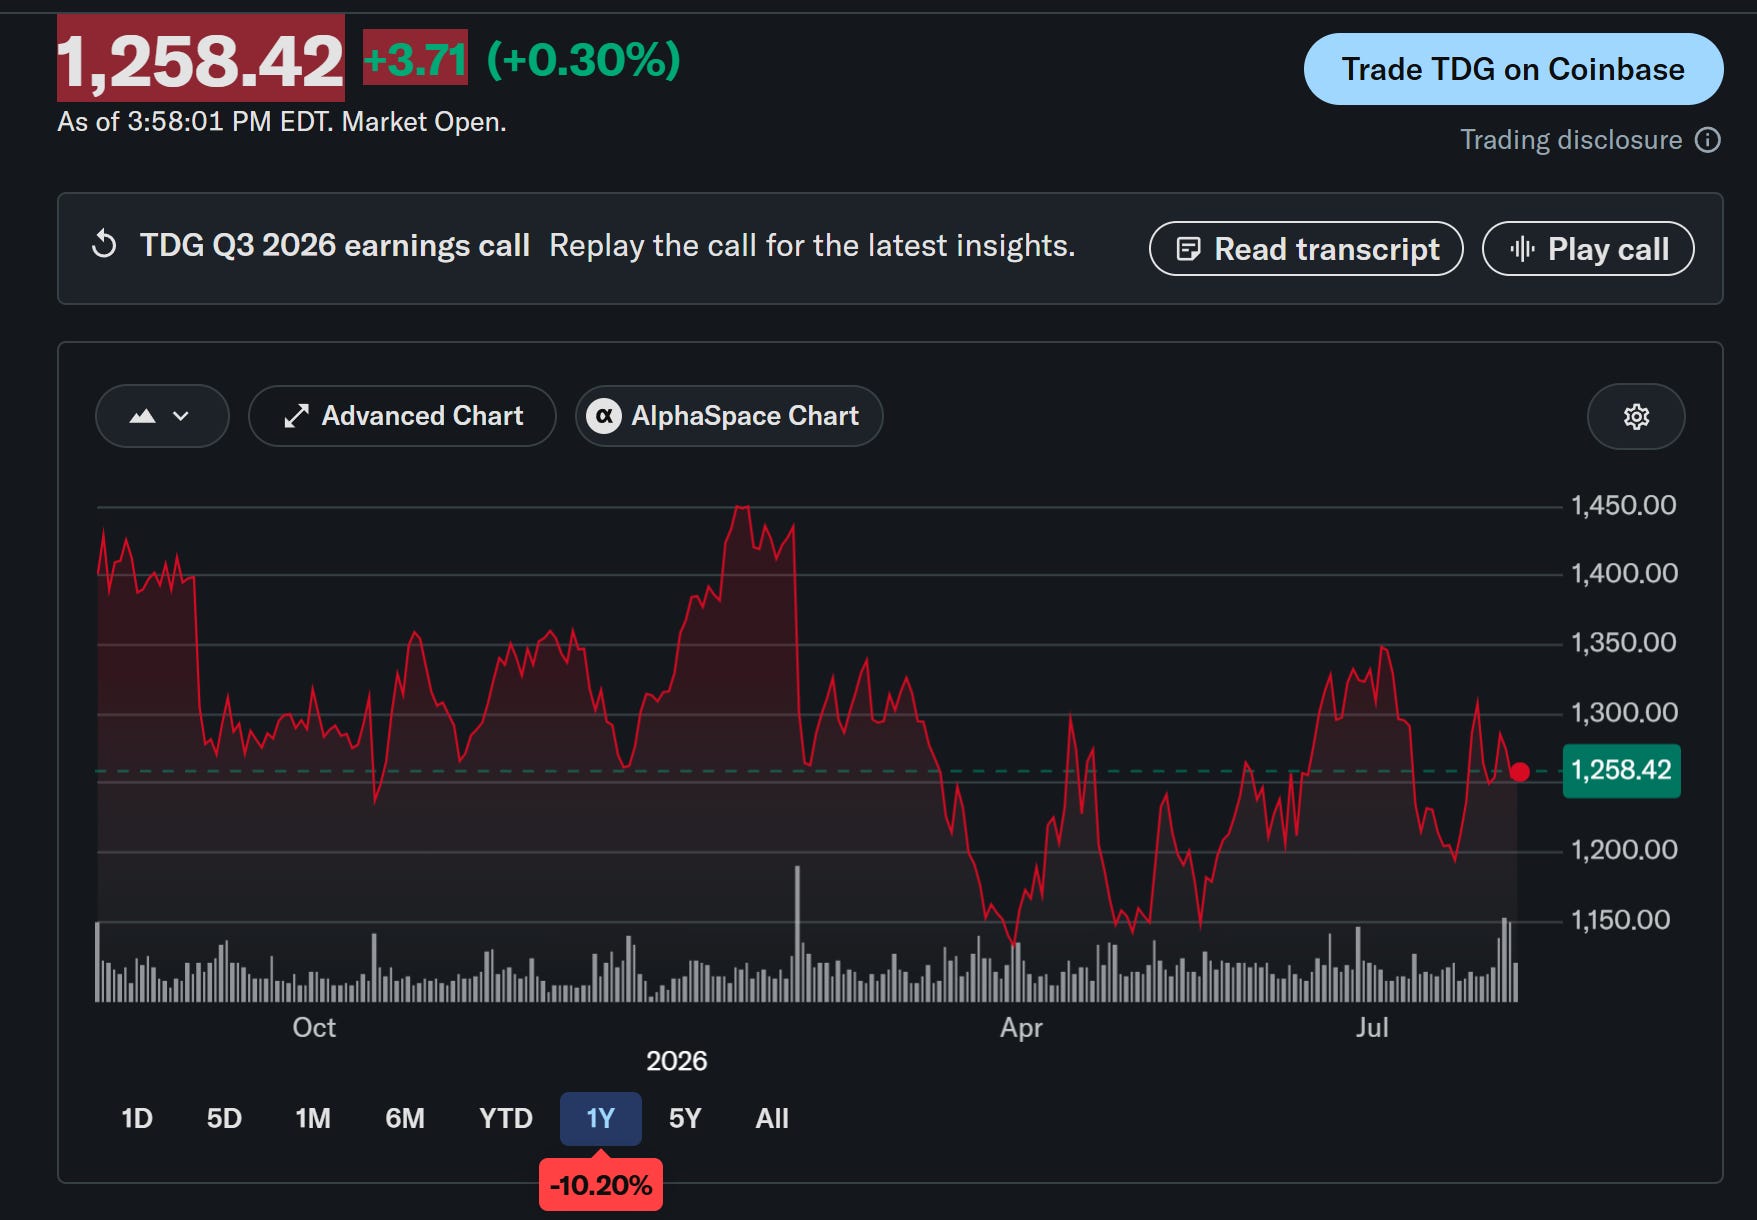
Task: Click the Jul date axis label
Action: pyautogui.click(x=1372, y=1028)
